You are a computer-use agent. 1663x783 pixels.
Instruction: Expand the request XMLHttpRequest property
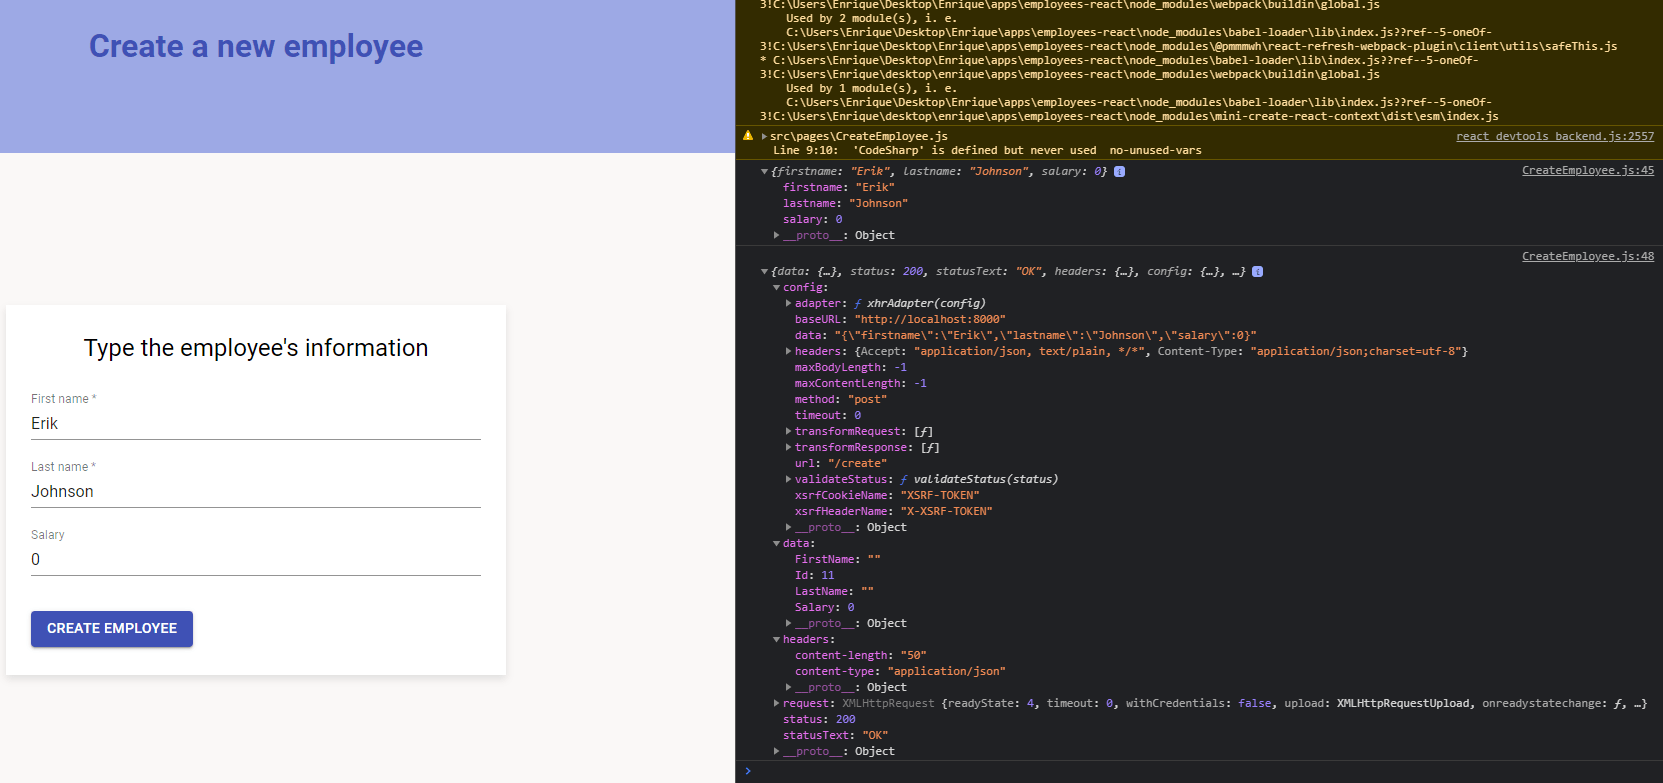pos(777,704)
